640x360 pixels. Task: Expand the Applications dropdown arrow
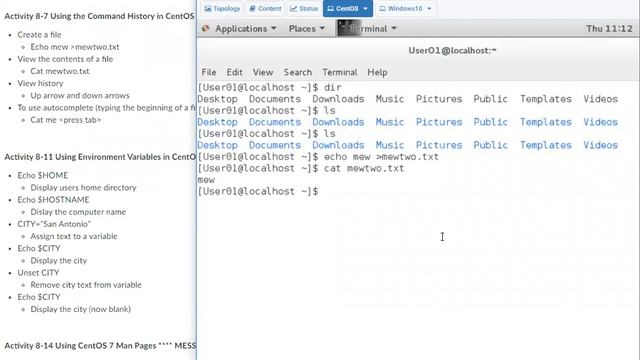[273, 29]
